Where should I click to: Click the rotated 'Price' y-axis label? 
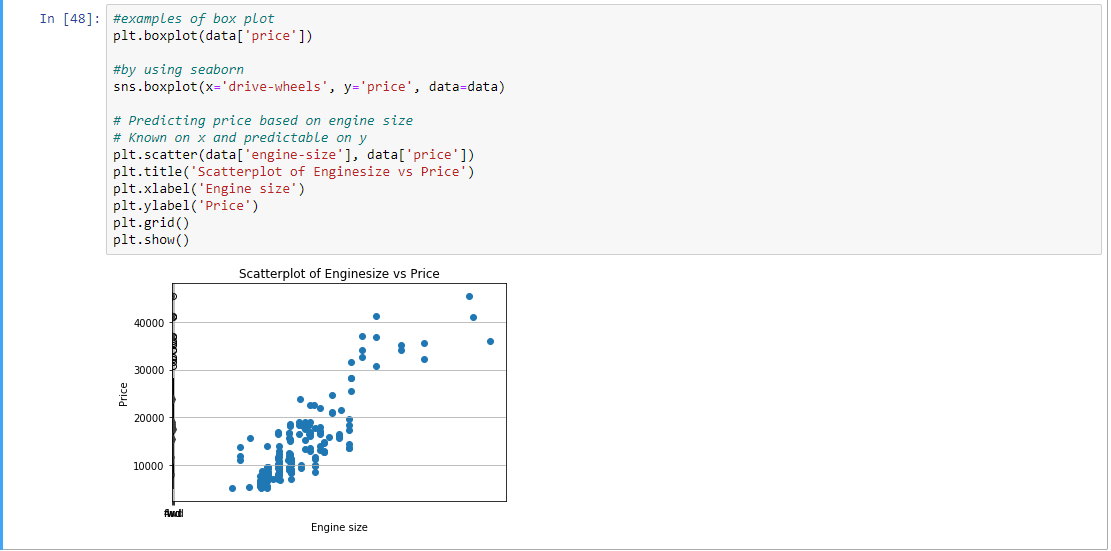124,394
